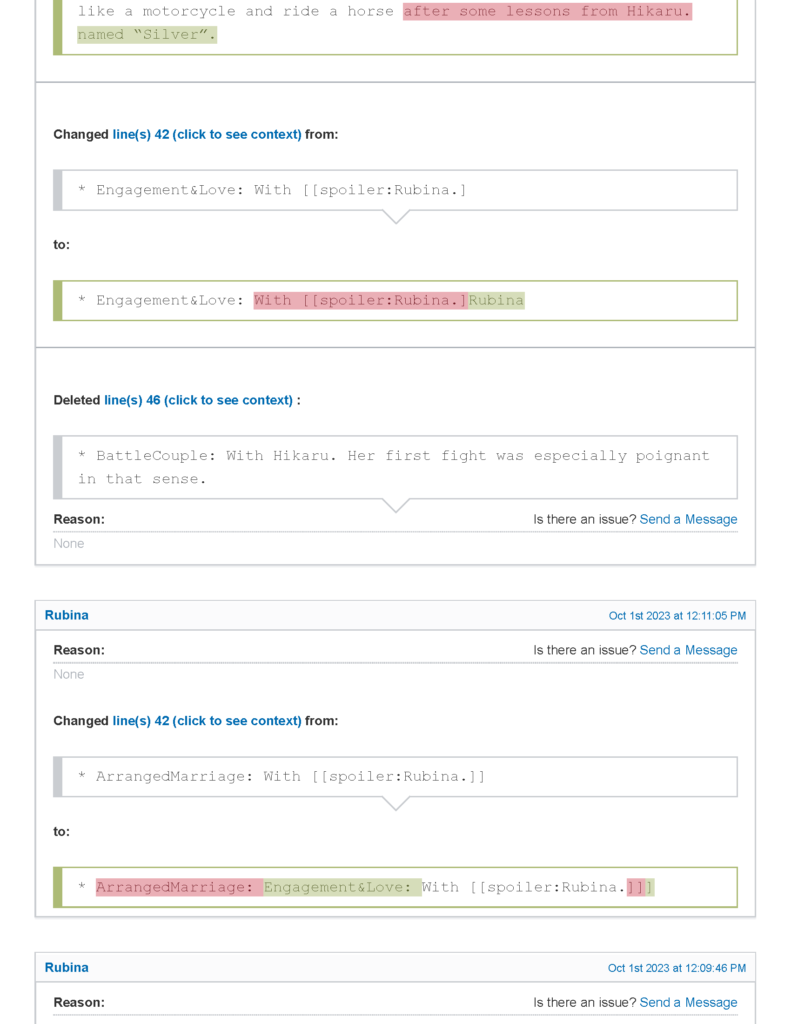This screenshot has height=1024, width=791.
Task: Click timestamp Oct 1st 2023 at 12:09:46 PM
Action: pyautogui.click(x=677, y=968)
